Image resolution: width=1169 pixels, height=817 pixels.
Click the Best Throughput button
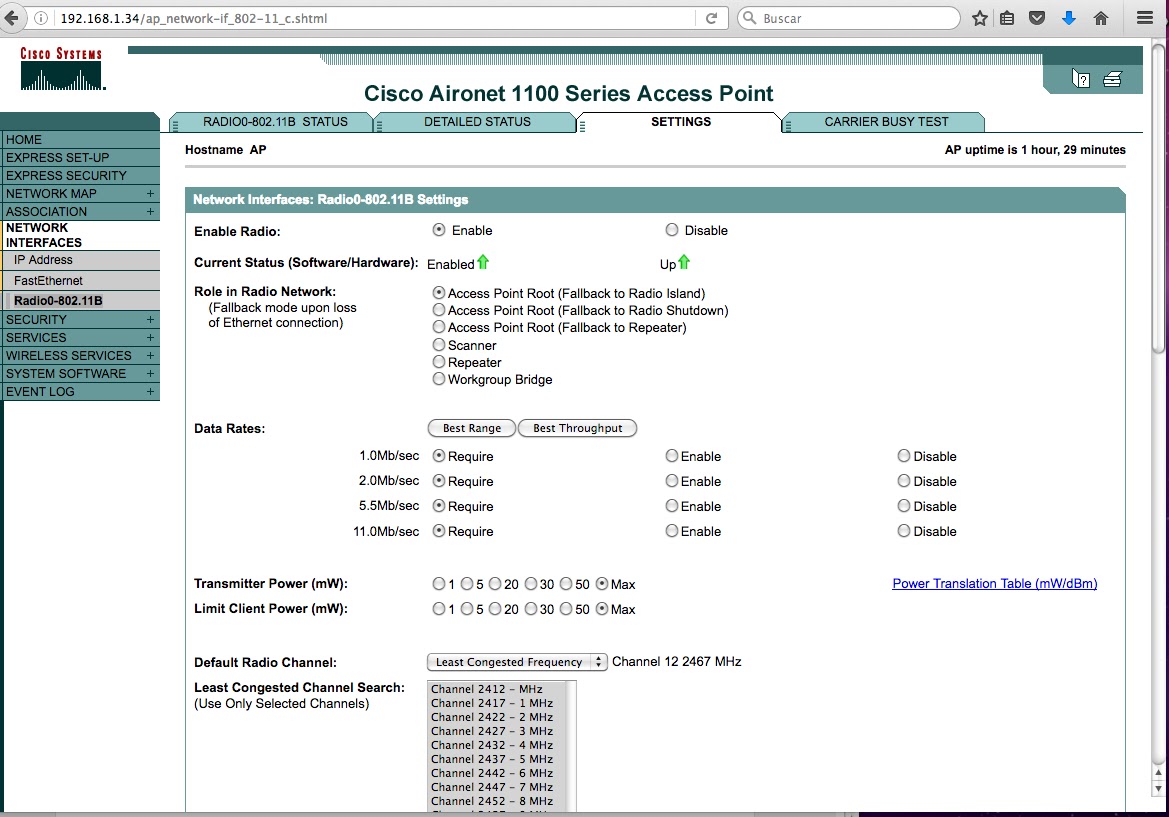577,428
